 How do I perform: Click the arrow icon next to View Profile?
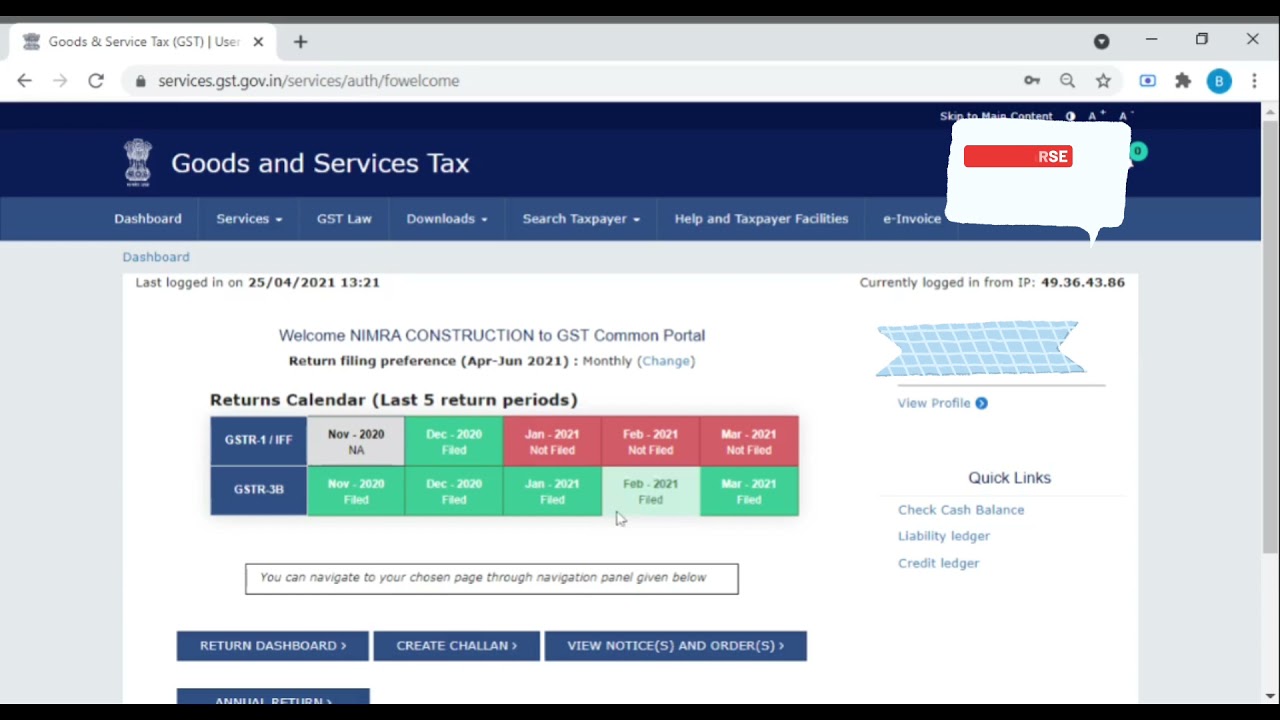coord(981,403)
